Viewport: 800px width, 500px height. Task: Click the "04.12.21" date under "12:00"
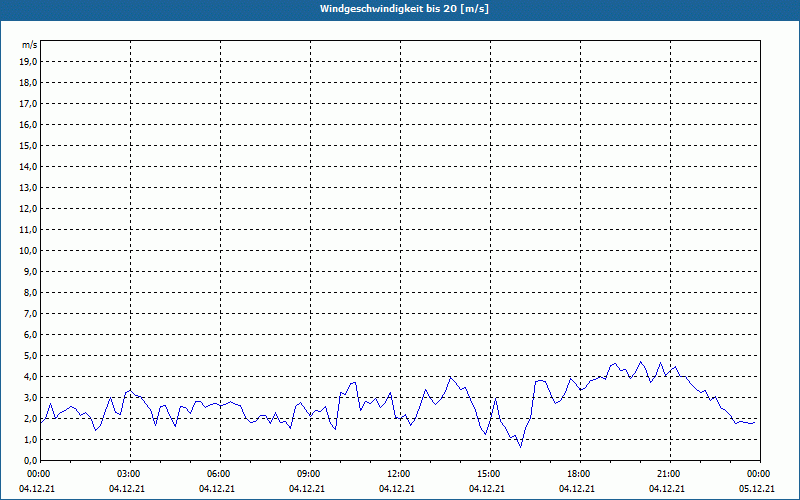[397, 489]
